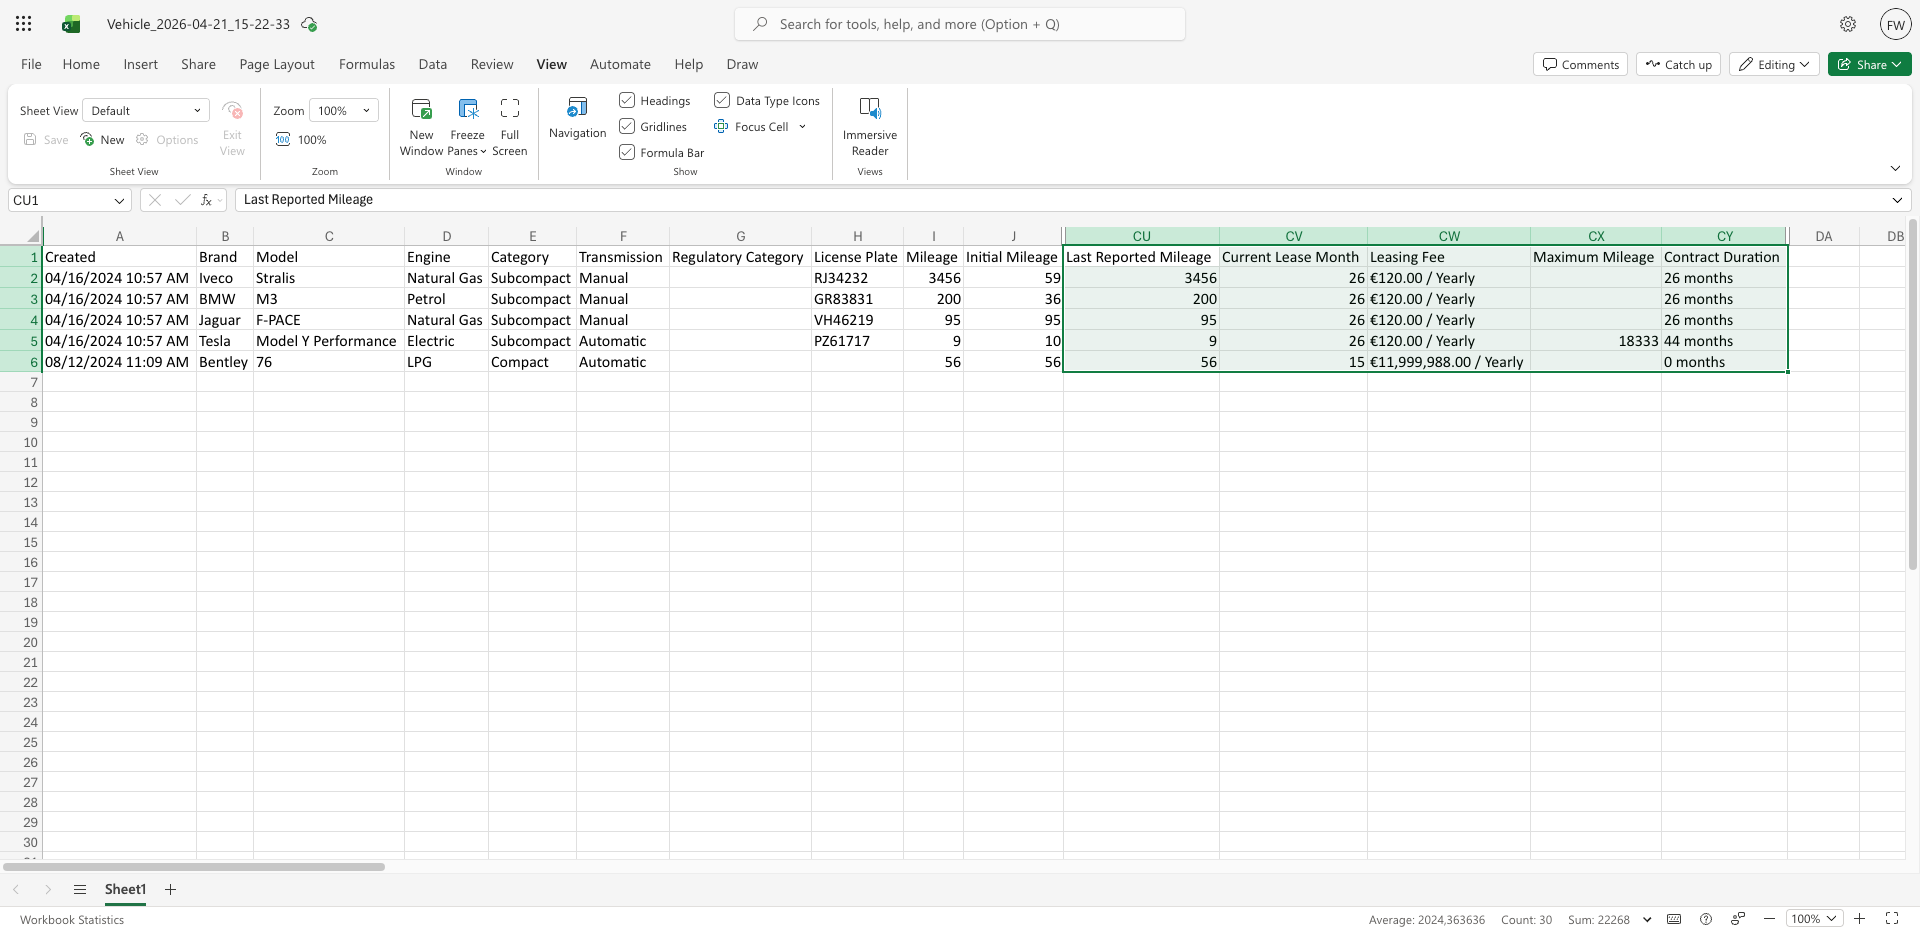Open status bar 100% zoom dropdown

pos(1815,919)
